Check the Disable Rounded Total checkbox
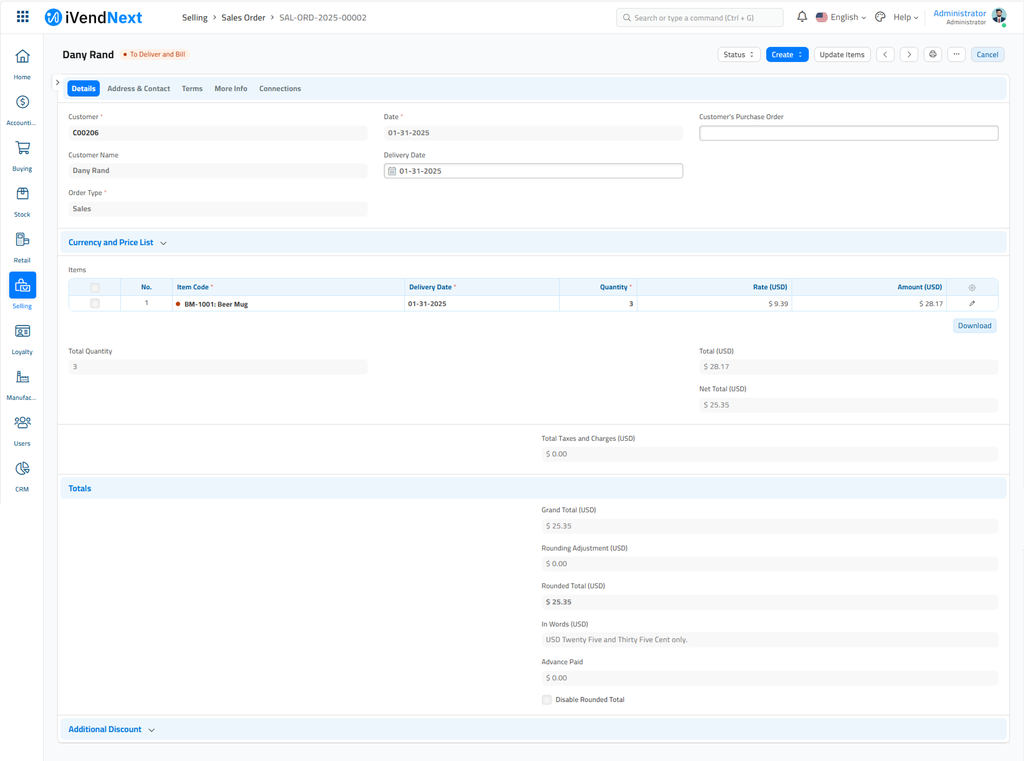The height and width of the screenshot is (761, 1024). point(547,700)
